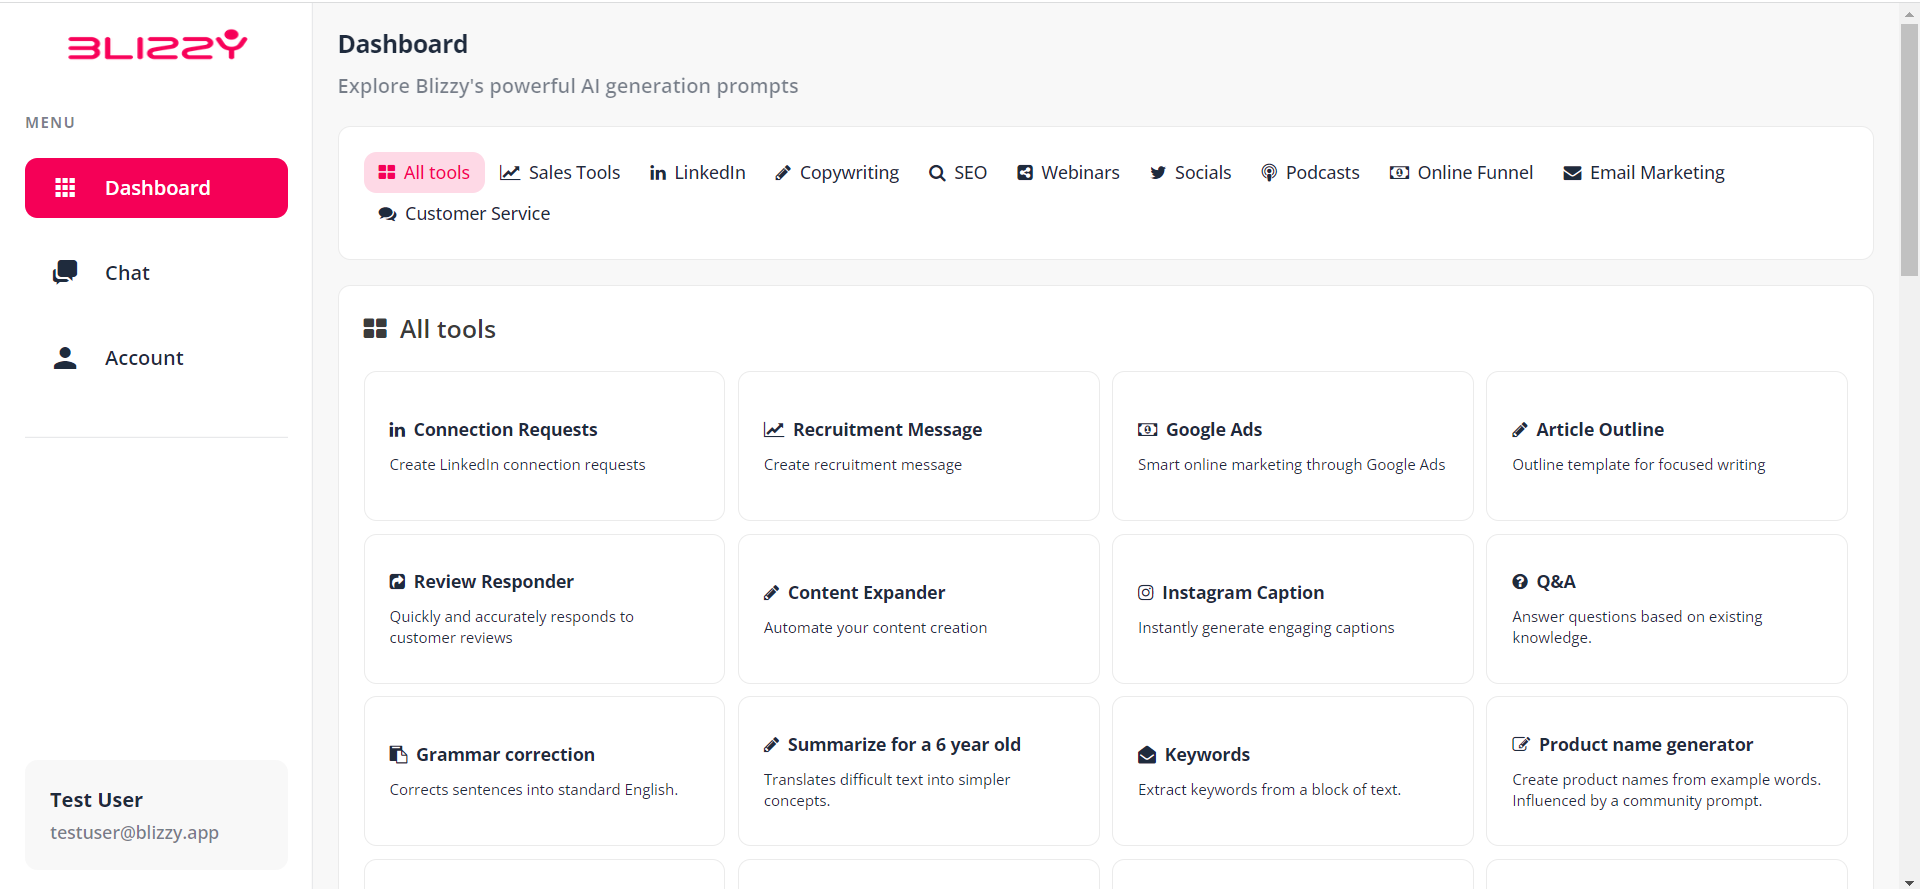The image size is (1920, 889).
Task: Click the Account person icon
Action: pos(65,358)
